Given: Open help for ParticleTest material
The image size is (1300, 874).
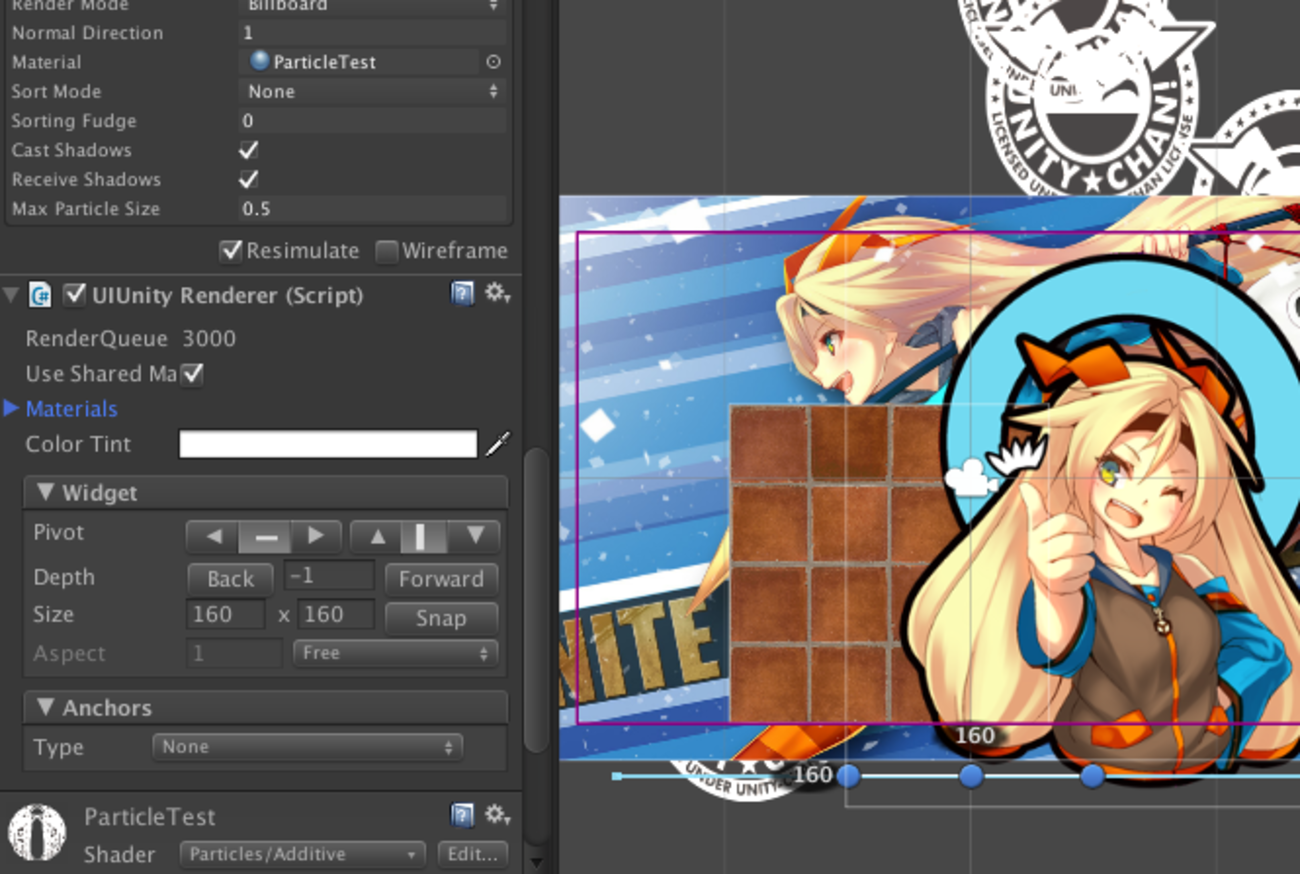Looking at the screenshot, I should click(462, 816).
